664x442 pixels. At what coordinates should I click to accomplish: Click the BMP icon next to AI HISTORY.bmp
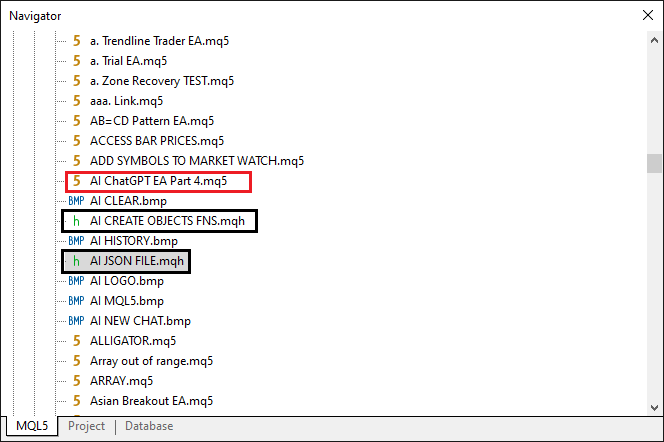pyautogui.click(x=76, y=241)
